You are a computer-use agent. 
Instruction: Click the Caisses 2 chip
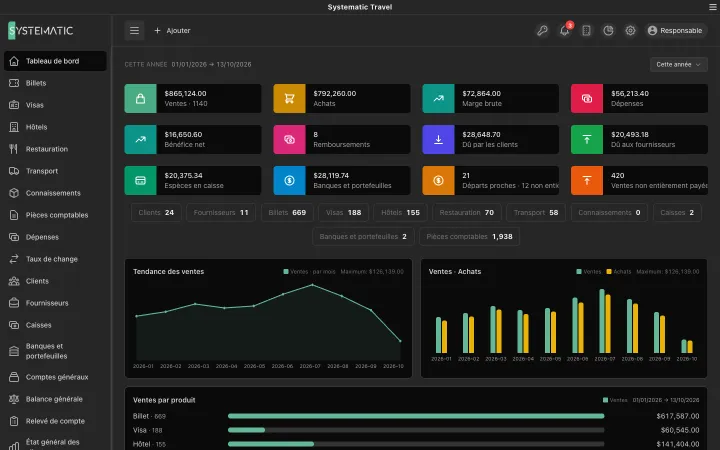pyautogui.click(x=677, y=213)
